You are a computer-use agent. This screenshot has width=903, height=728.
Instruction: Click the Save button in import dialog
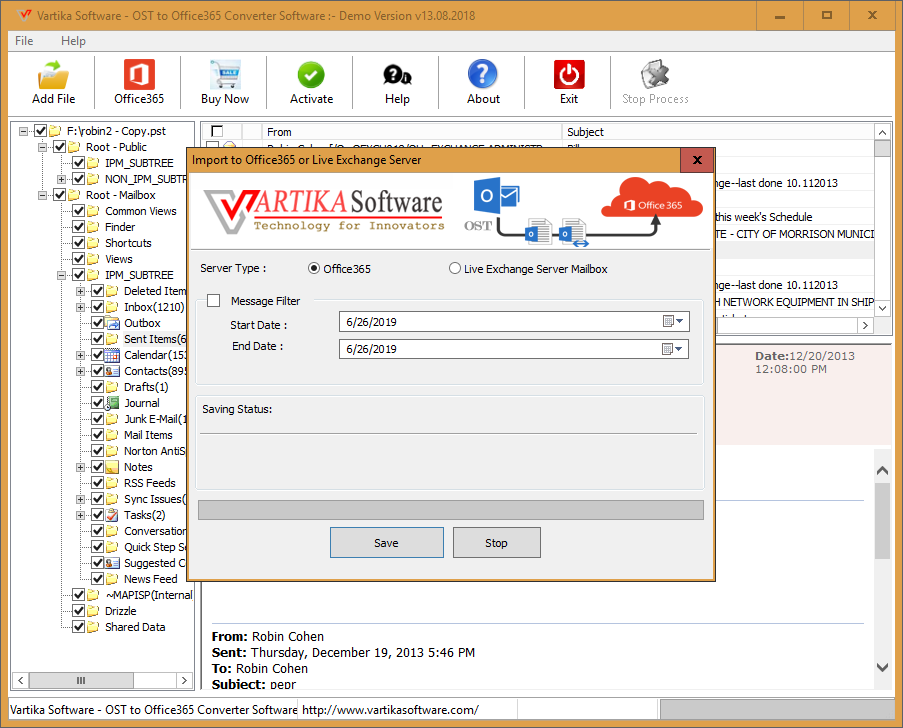click(386, 543)
